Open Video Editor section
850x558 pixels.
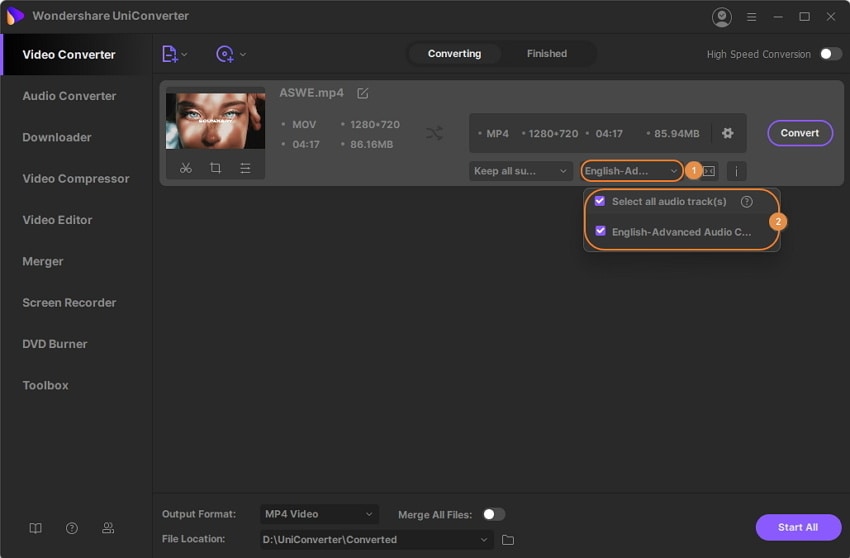57,220
